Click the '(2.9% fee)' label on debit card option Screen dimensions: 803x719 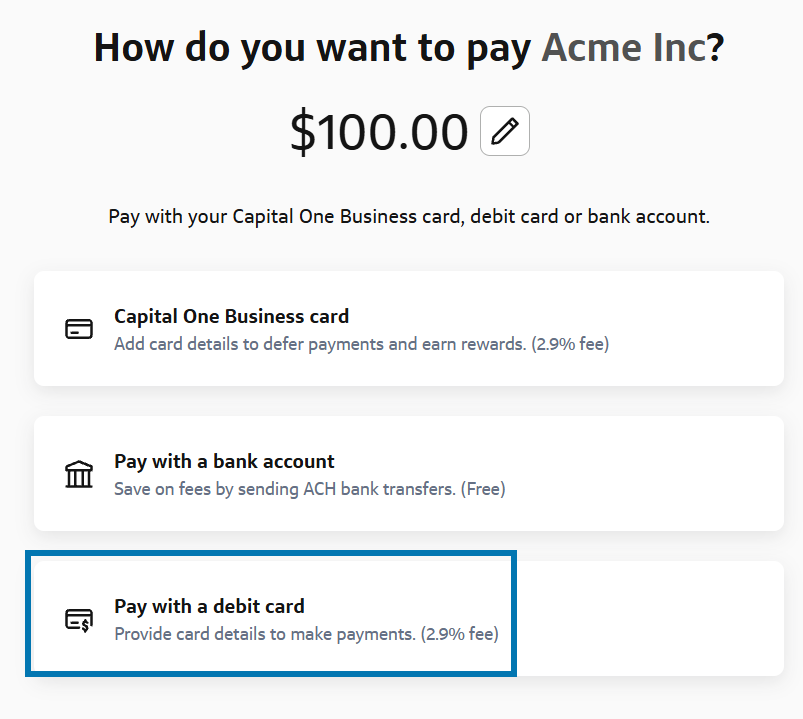(459, 634)
